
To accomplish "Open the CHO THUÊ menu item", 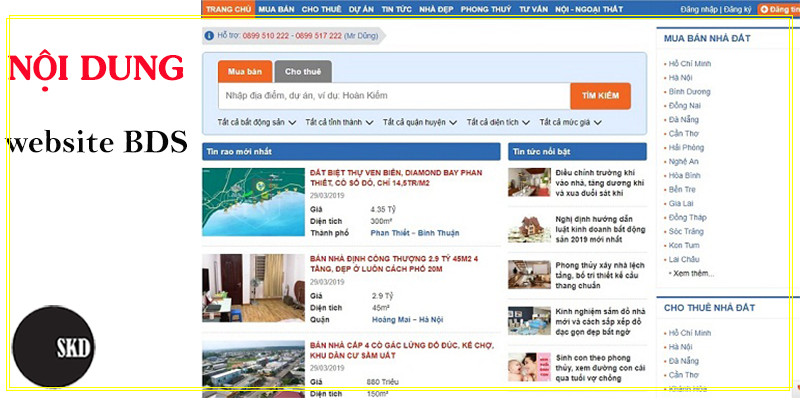I will coord(321,9).
